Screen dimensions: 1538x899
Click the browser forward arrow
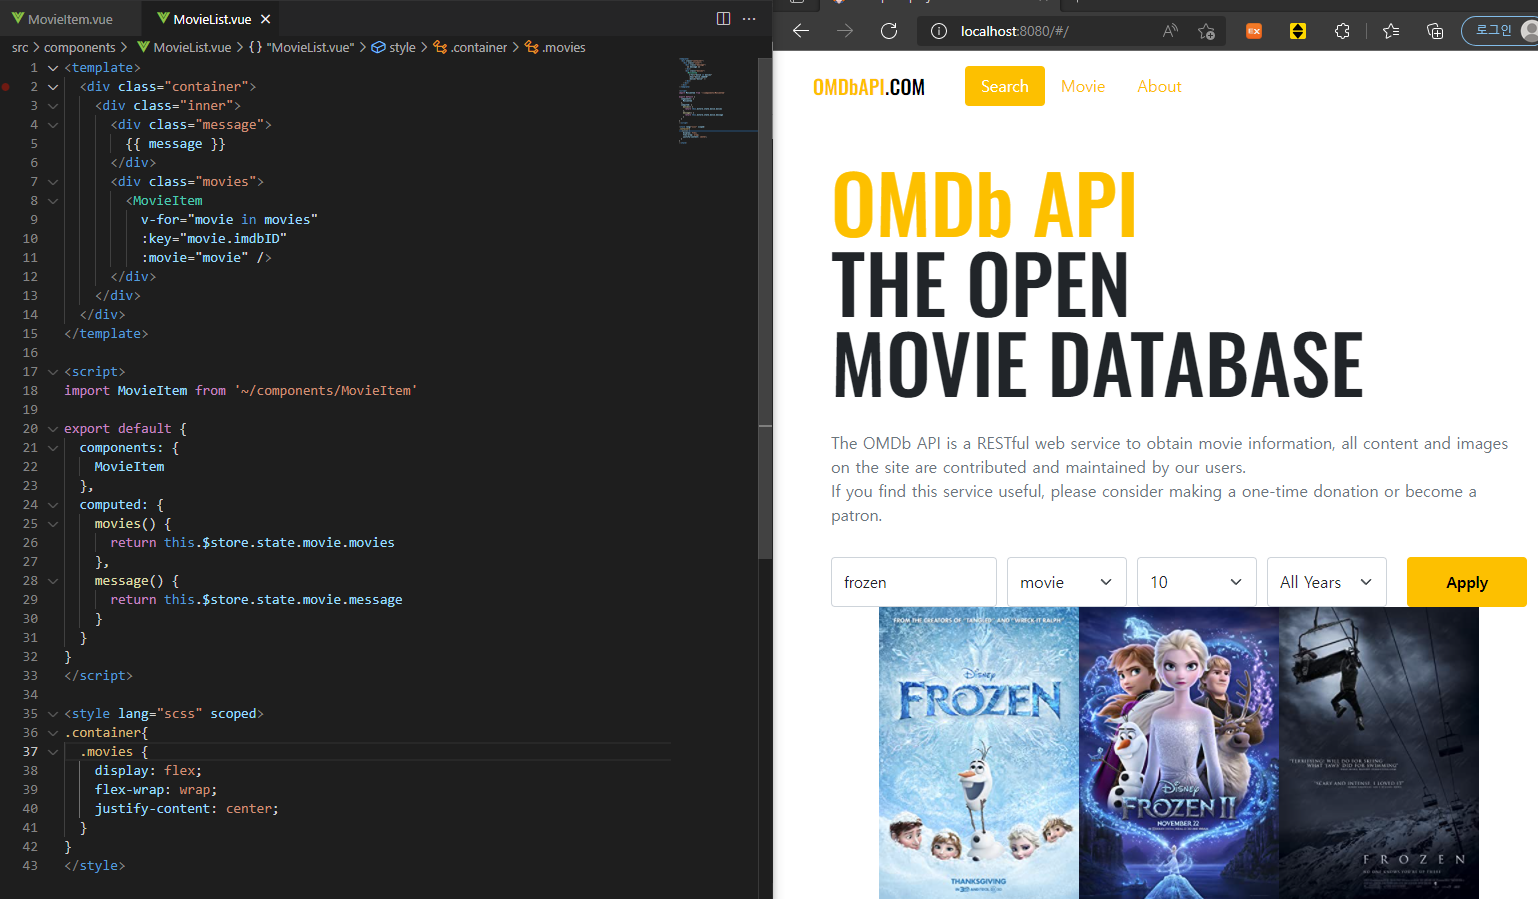(845, 31)
